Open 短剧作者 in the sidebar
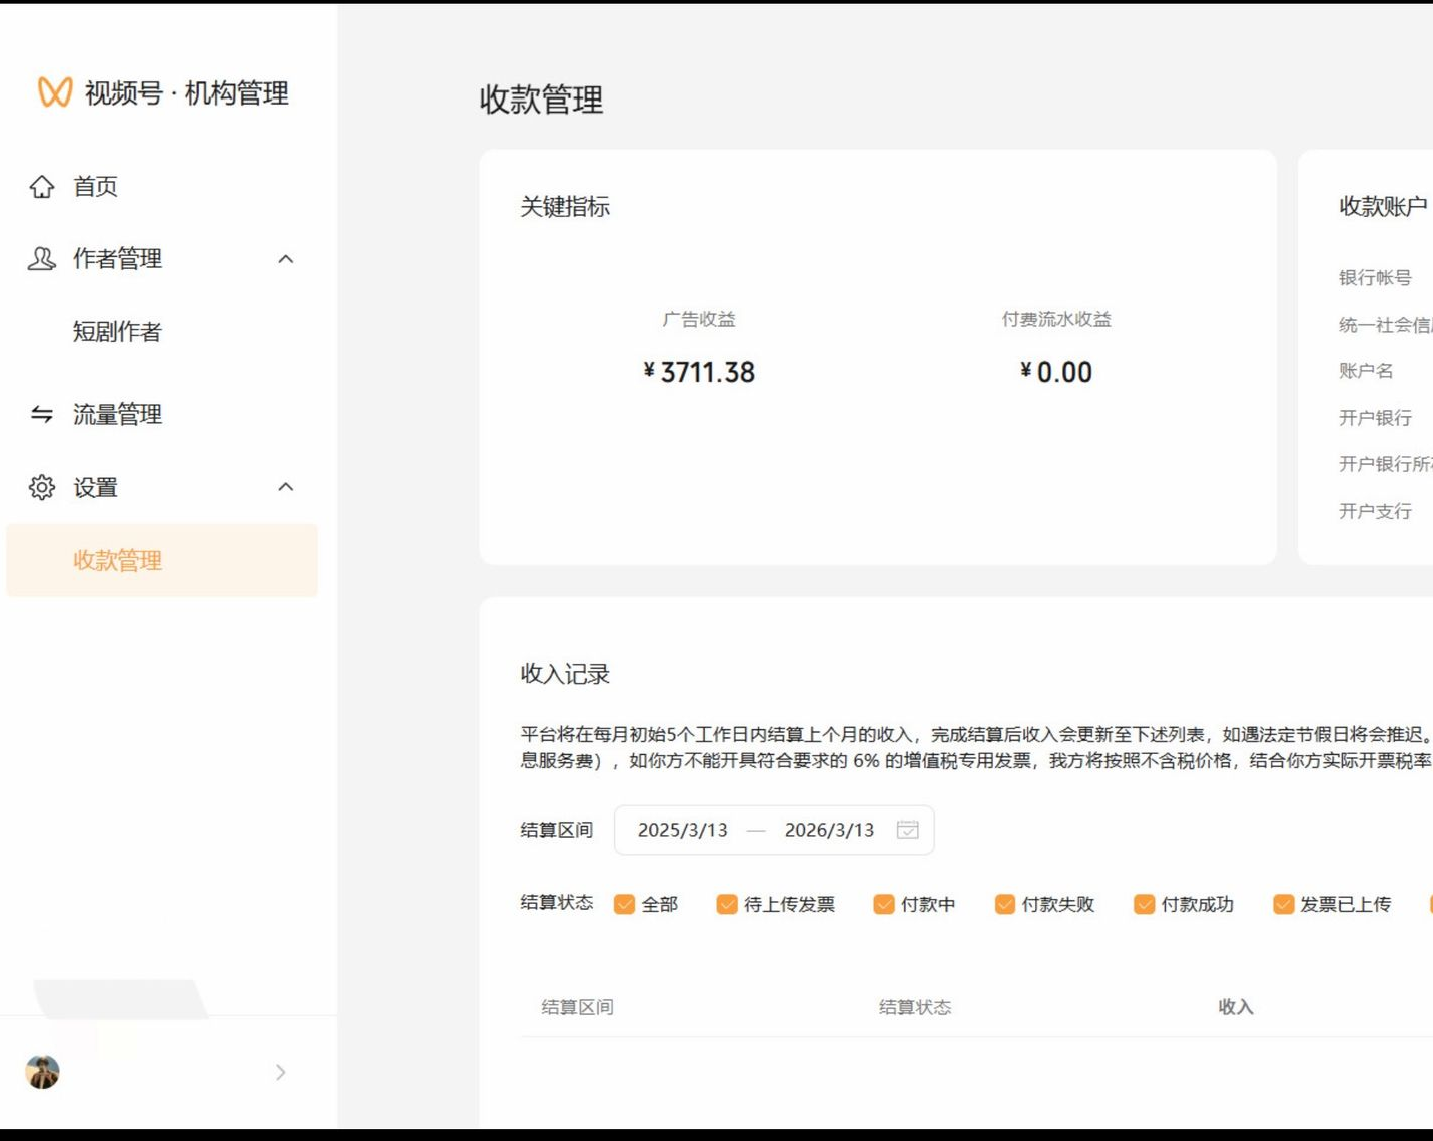 coord(117,332)
